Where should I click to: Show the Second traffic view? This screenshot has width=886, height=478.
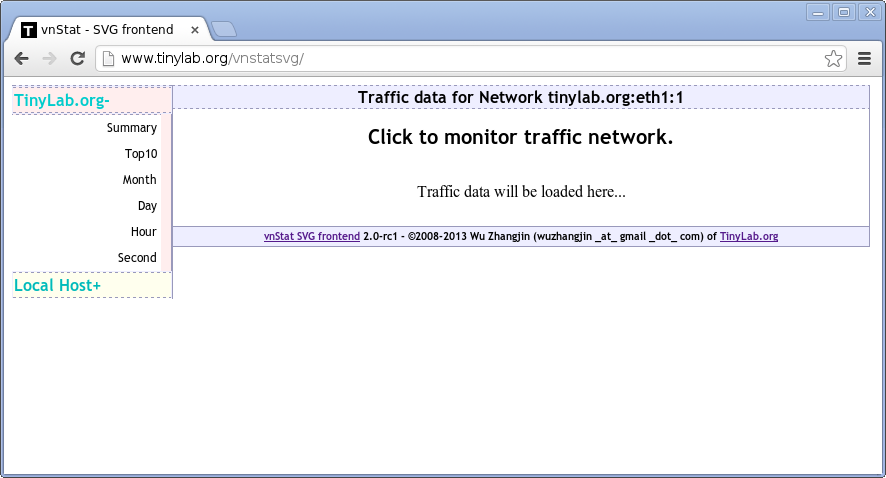point(137,258)
